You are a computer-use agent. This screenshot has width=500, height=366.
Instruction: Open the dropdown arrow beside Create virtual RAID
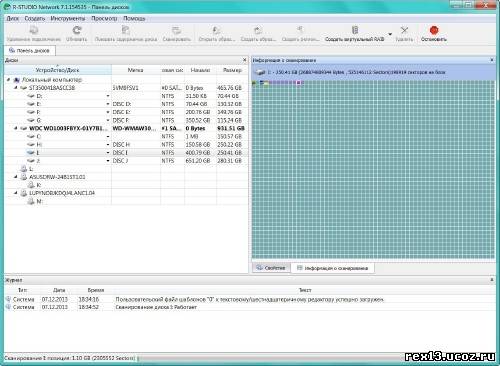pyautogui.click(x=390, y=34)
